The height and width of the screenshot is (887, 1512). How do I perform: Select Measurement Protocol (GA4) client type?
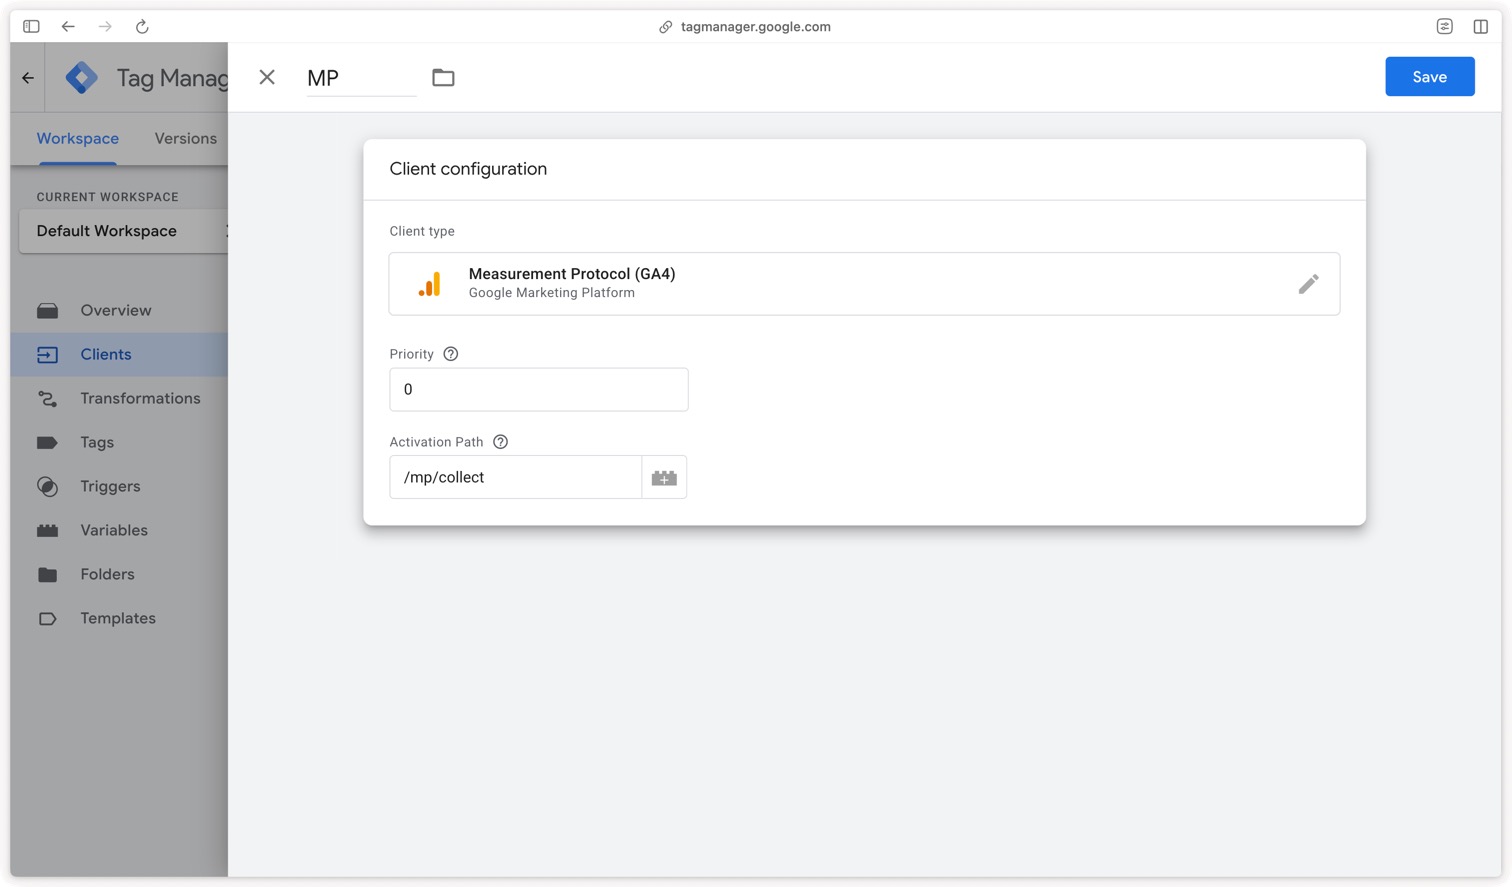tap(864, 284)
